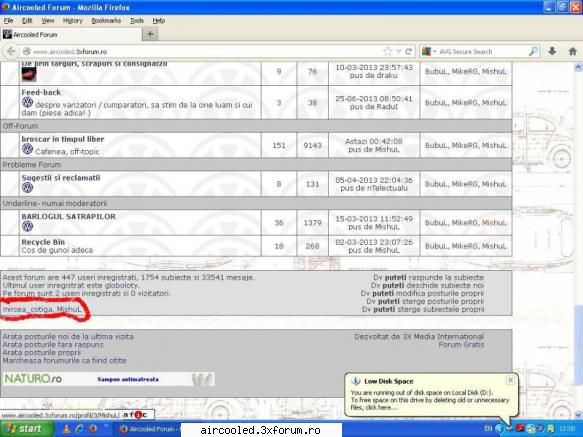Image resolution: width=583 pixels, height=437 pixels.
Task: Open the URL history dropdown arrow
Action: click(399, 52)
